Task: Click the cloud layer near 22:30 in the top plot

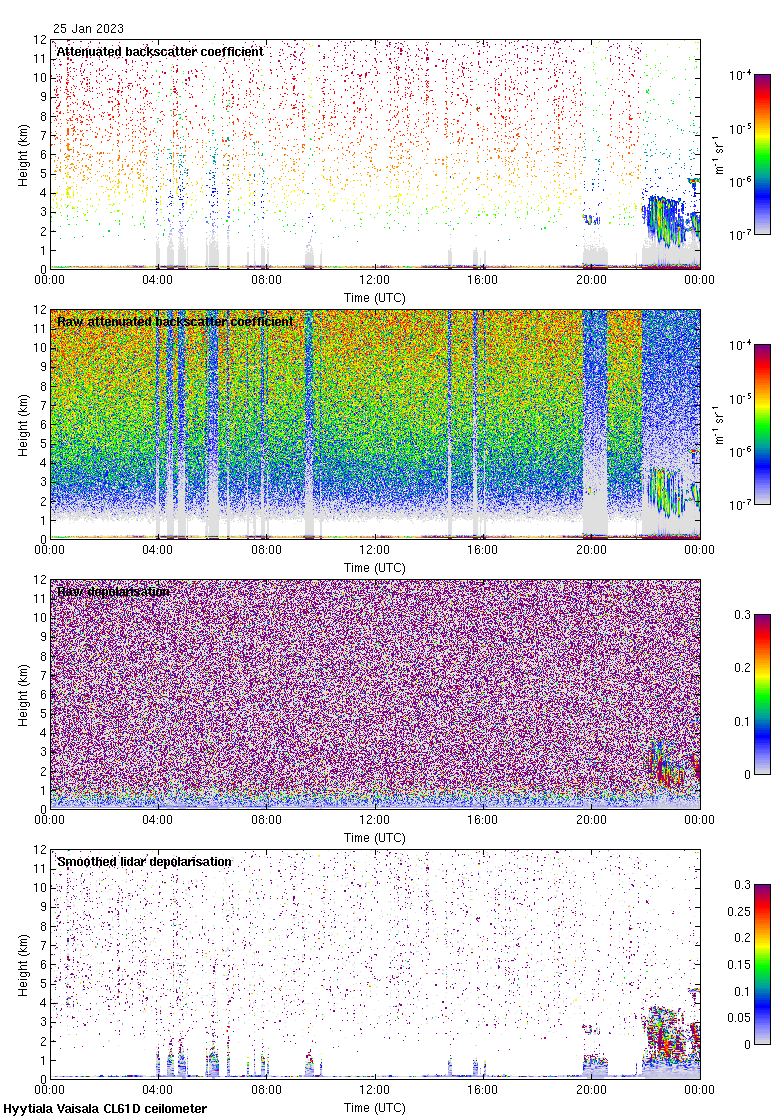Action: pos(664,220)
